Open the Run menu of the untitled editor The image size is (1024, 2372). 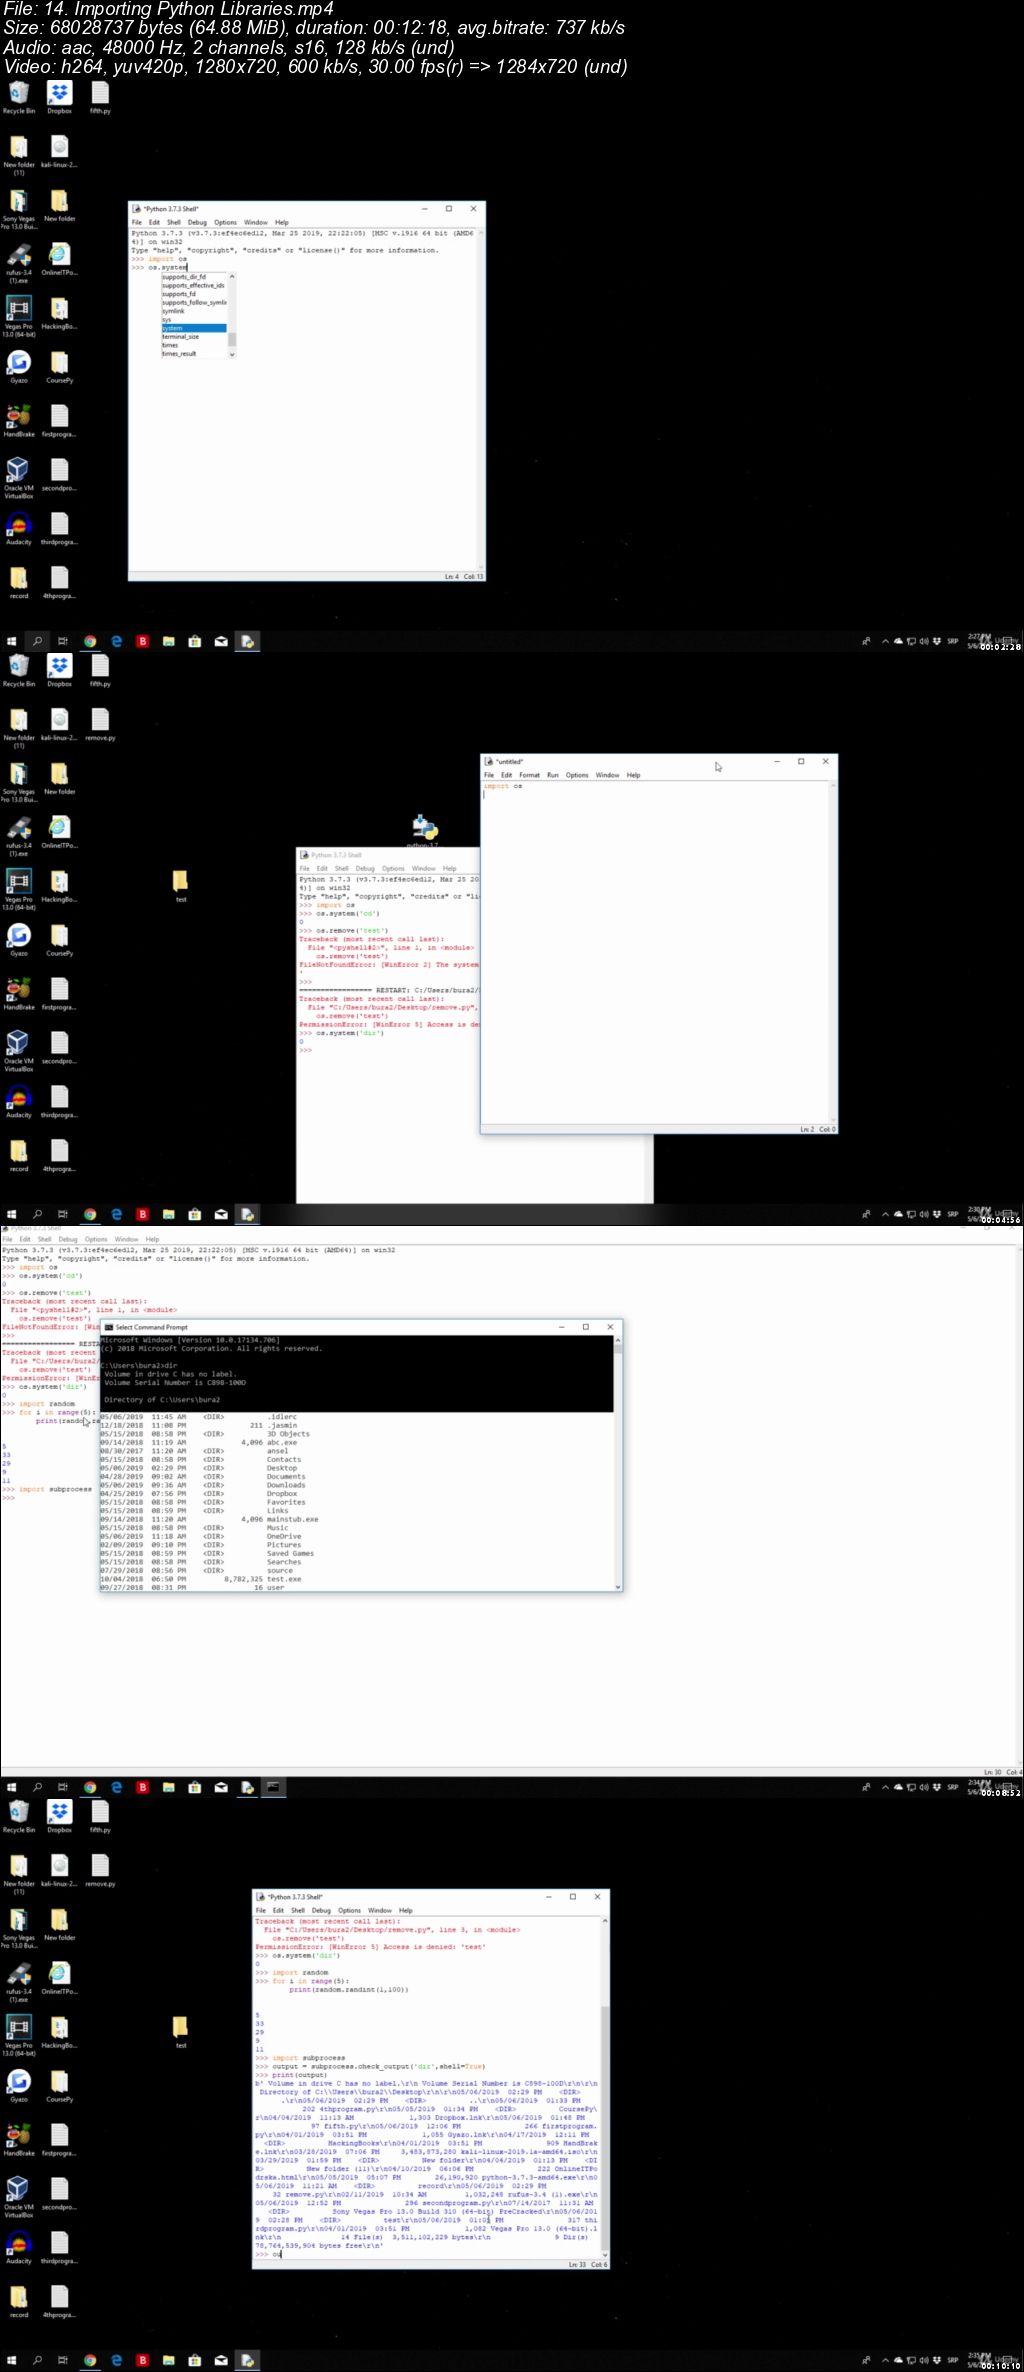553,775
